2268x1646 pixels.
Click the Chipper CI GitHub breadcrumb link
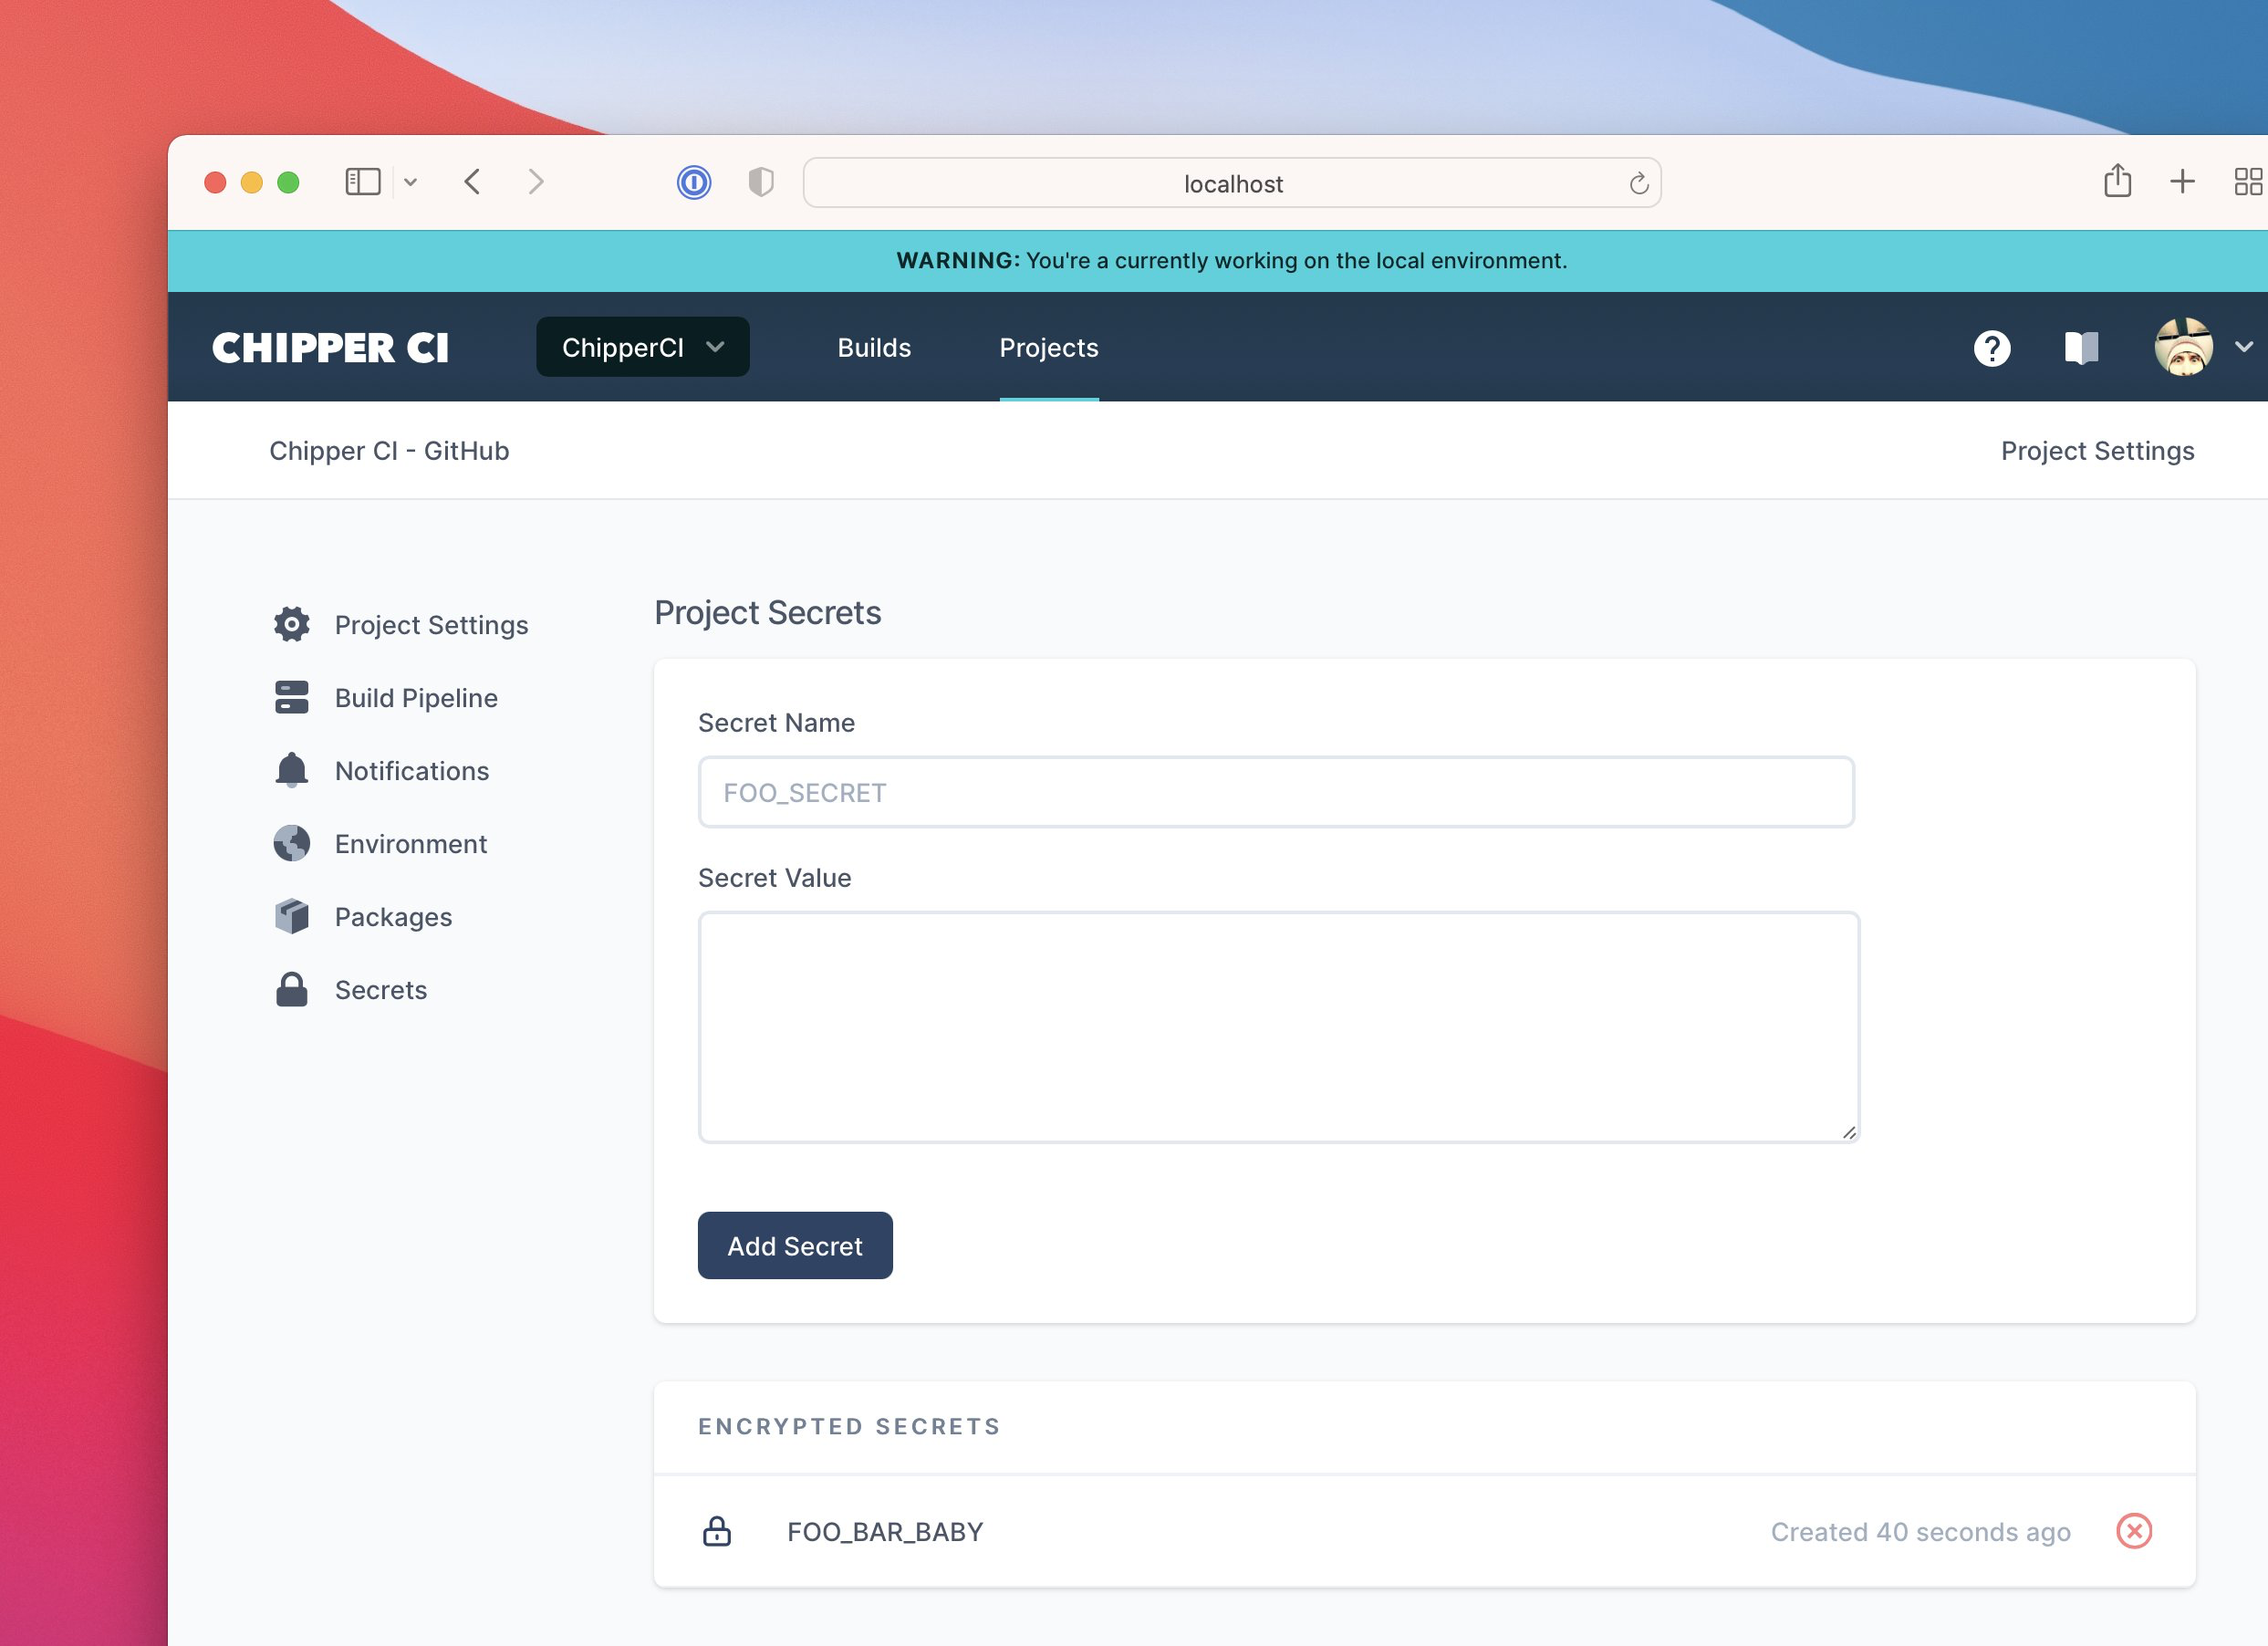pyautogui.click(x=388, y=451)
